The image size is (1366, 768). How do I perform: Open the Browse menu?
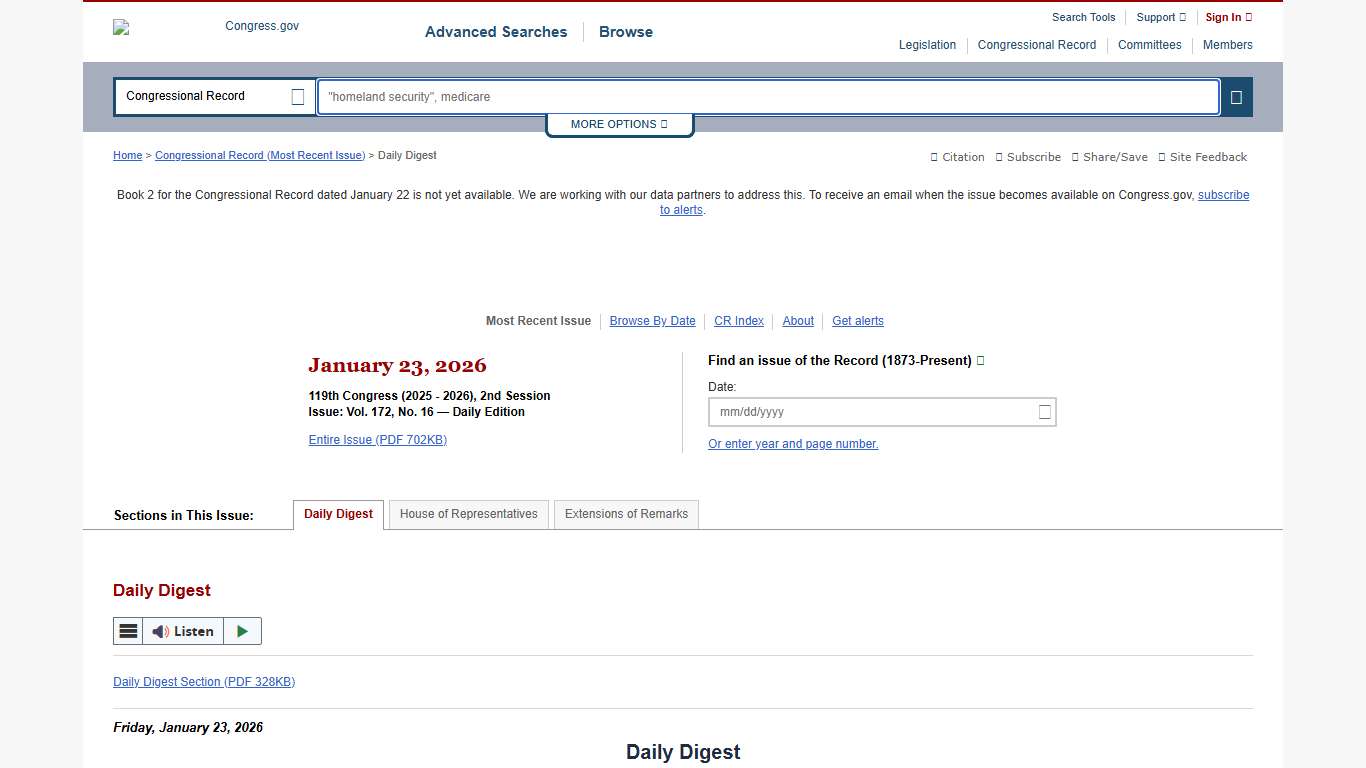625,32
